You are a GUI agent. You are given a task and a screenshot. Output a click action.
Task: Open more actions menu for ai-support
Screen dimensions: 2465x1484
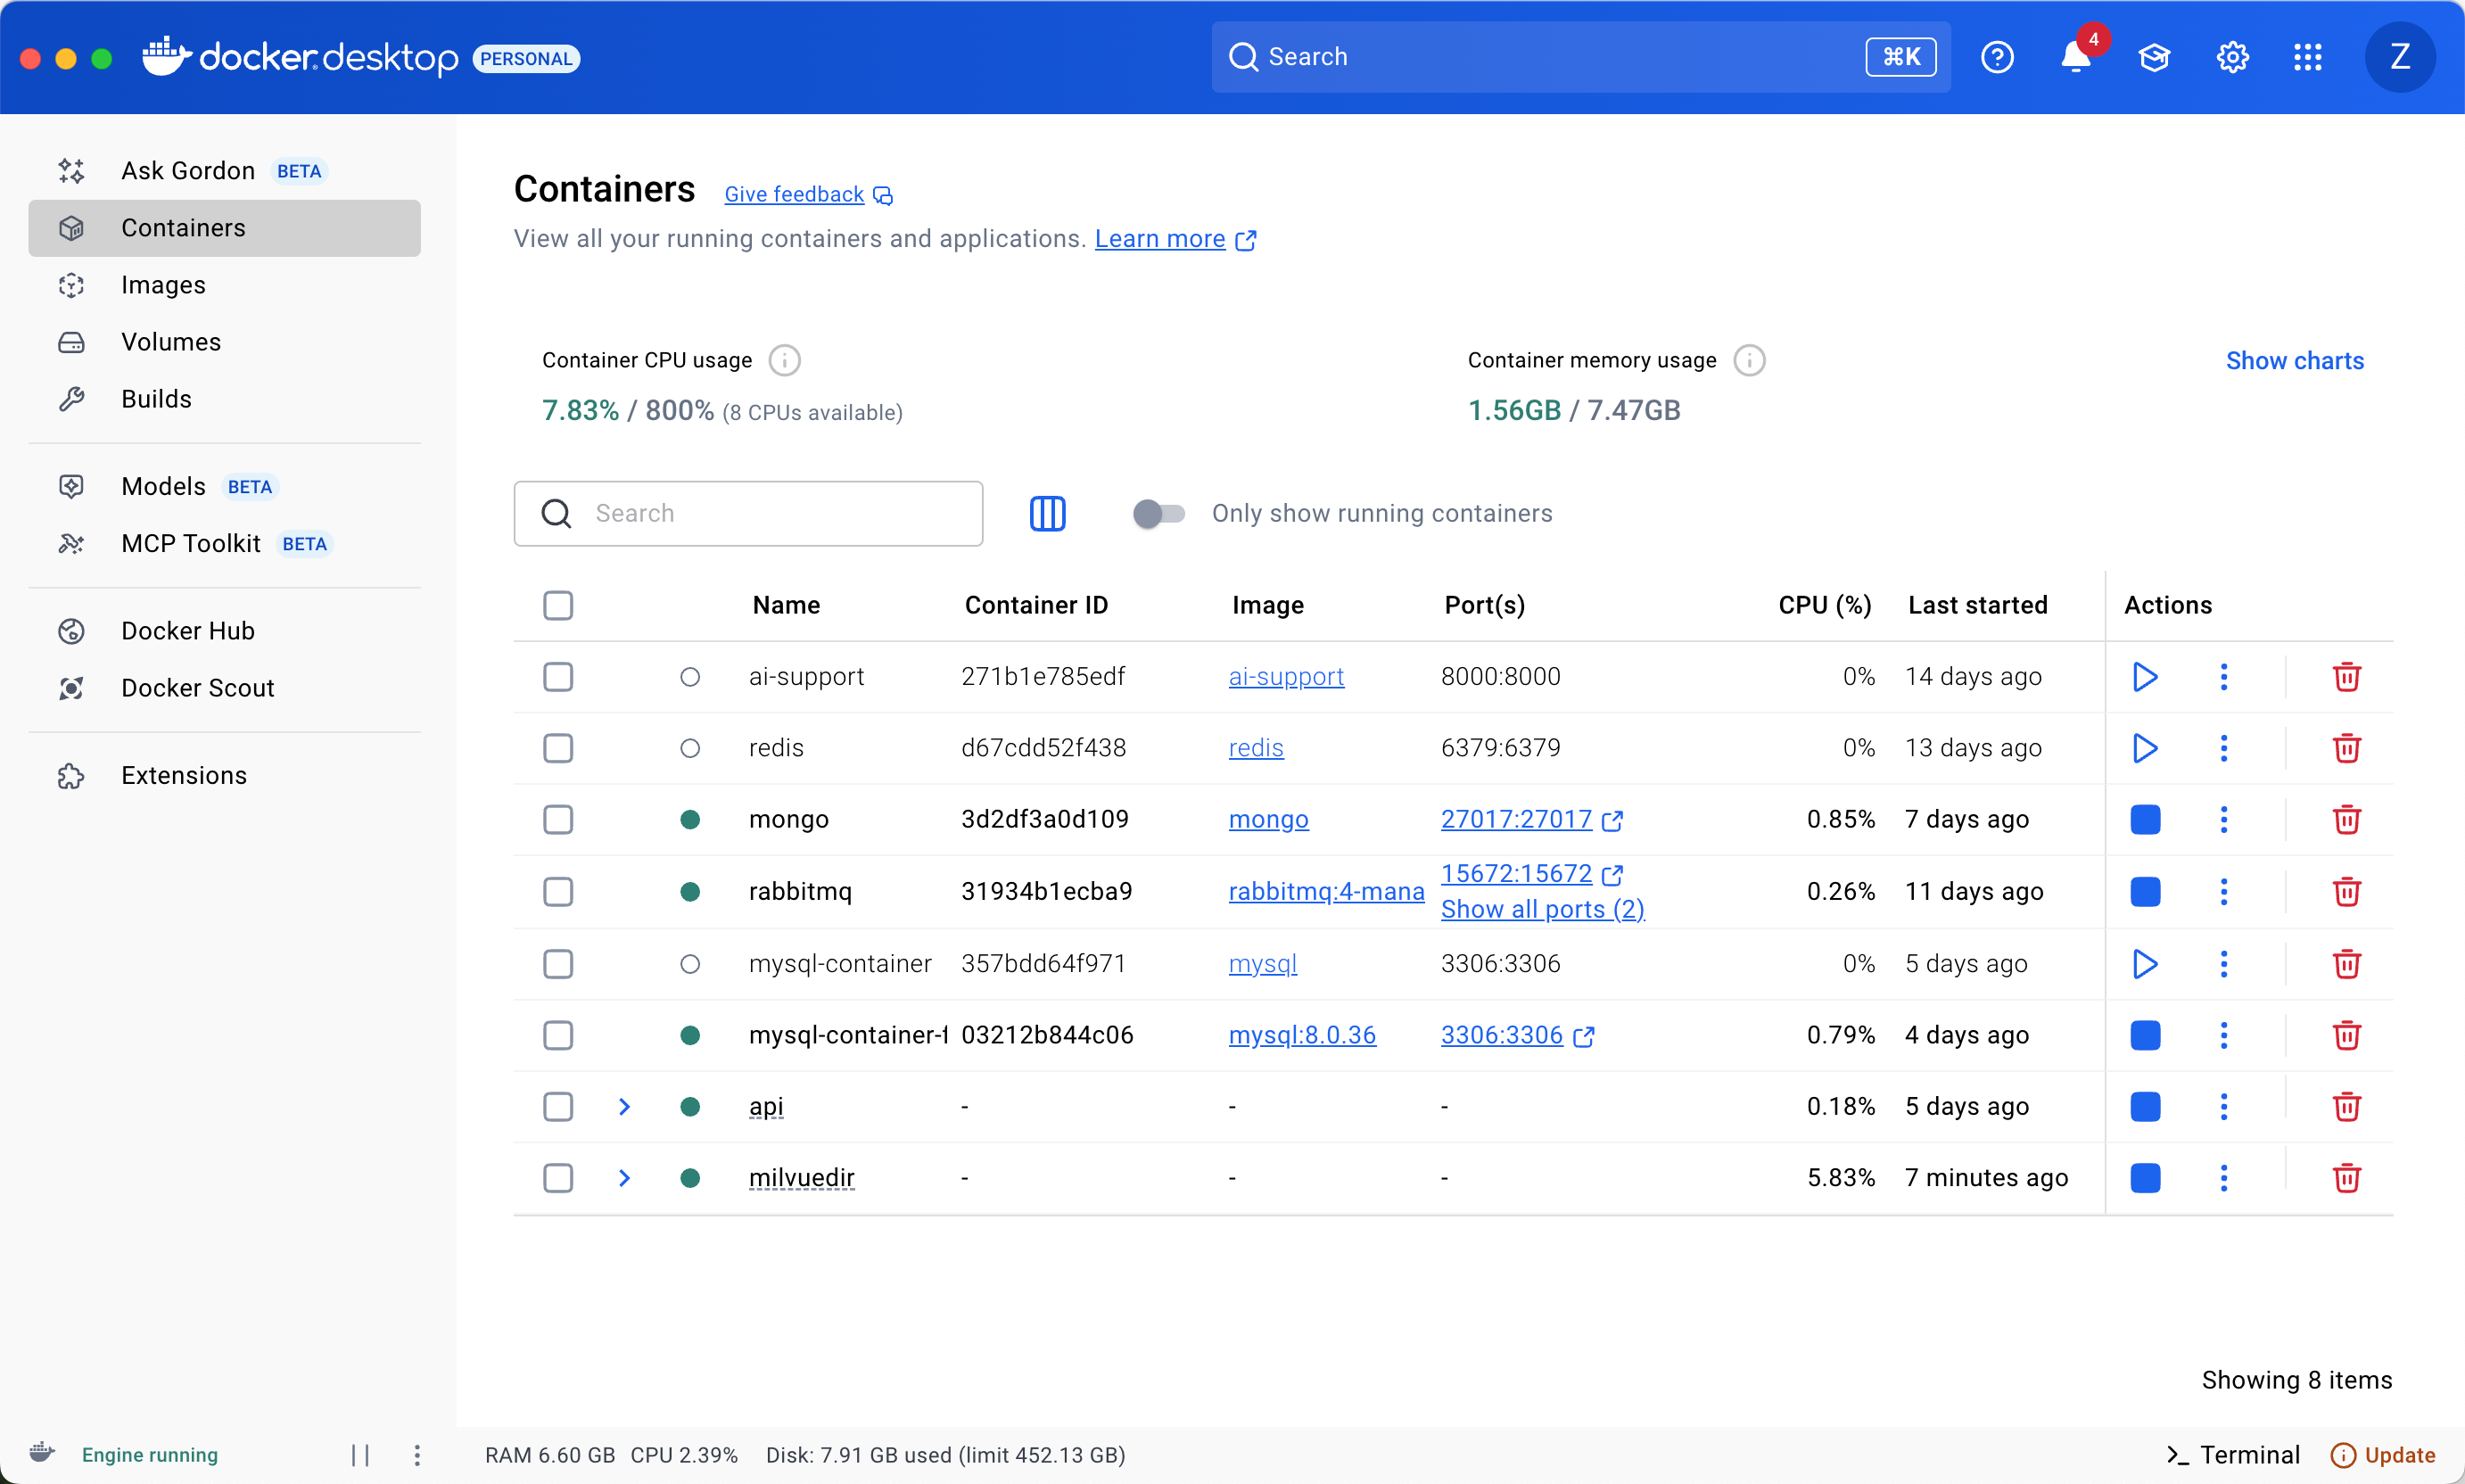click(x=2224, y=677)
